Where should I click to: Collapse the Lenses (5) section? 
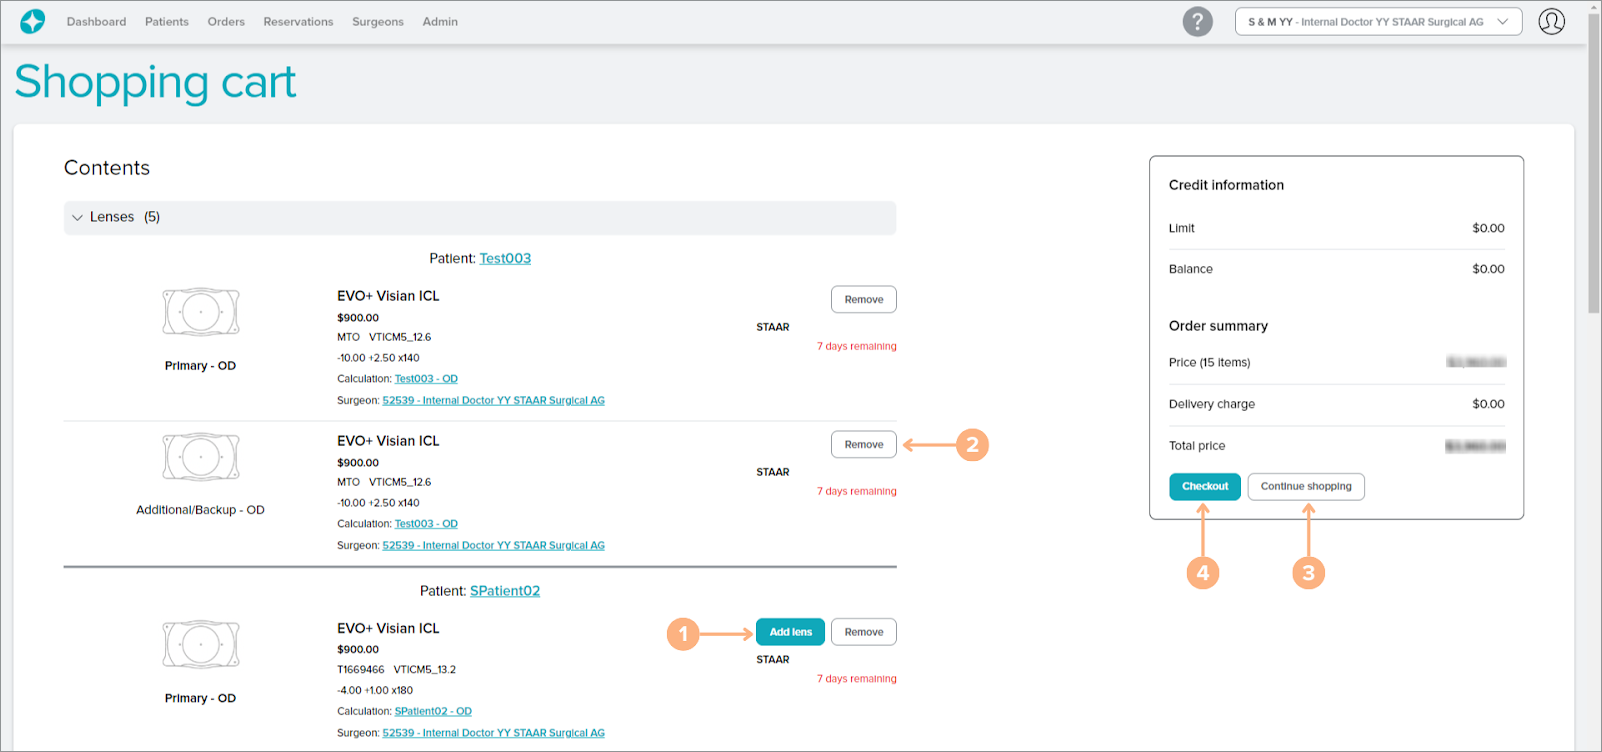coord(78,217)
